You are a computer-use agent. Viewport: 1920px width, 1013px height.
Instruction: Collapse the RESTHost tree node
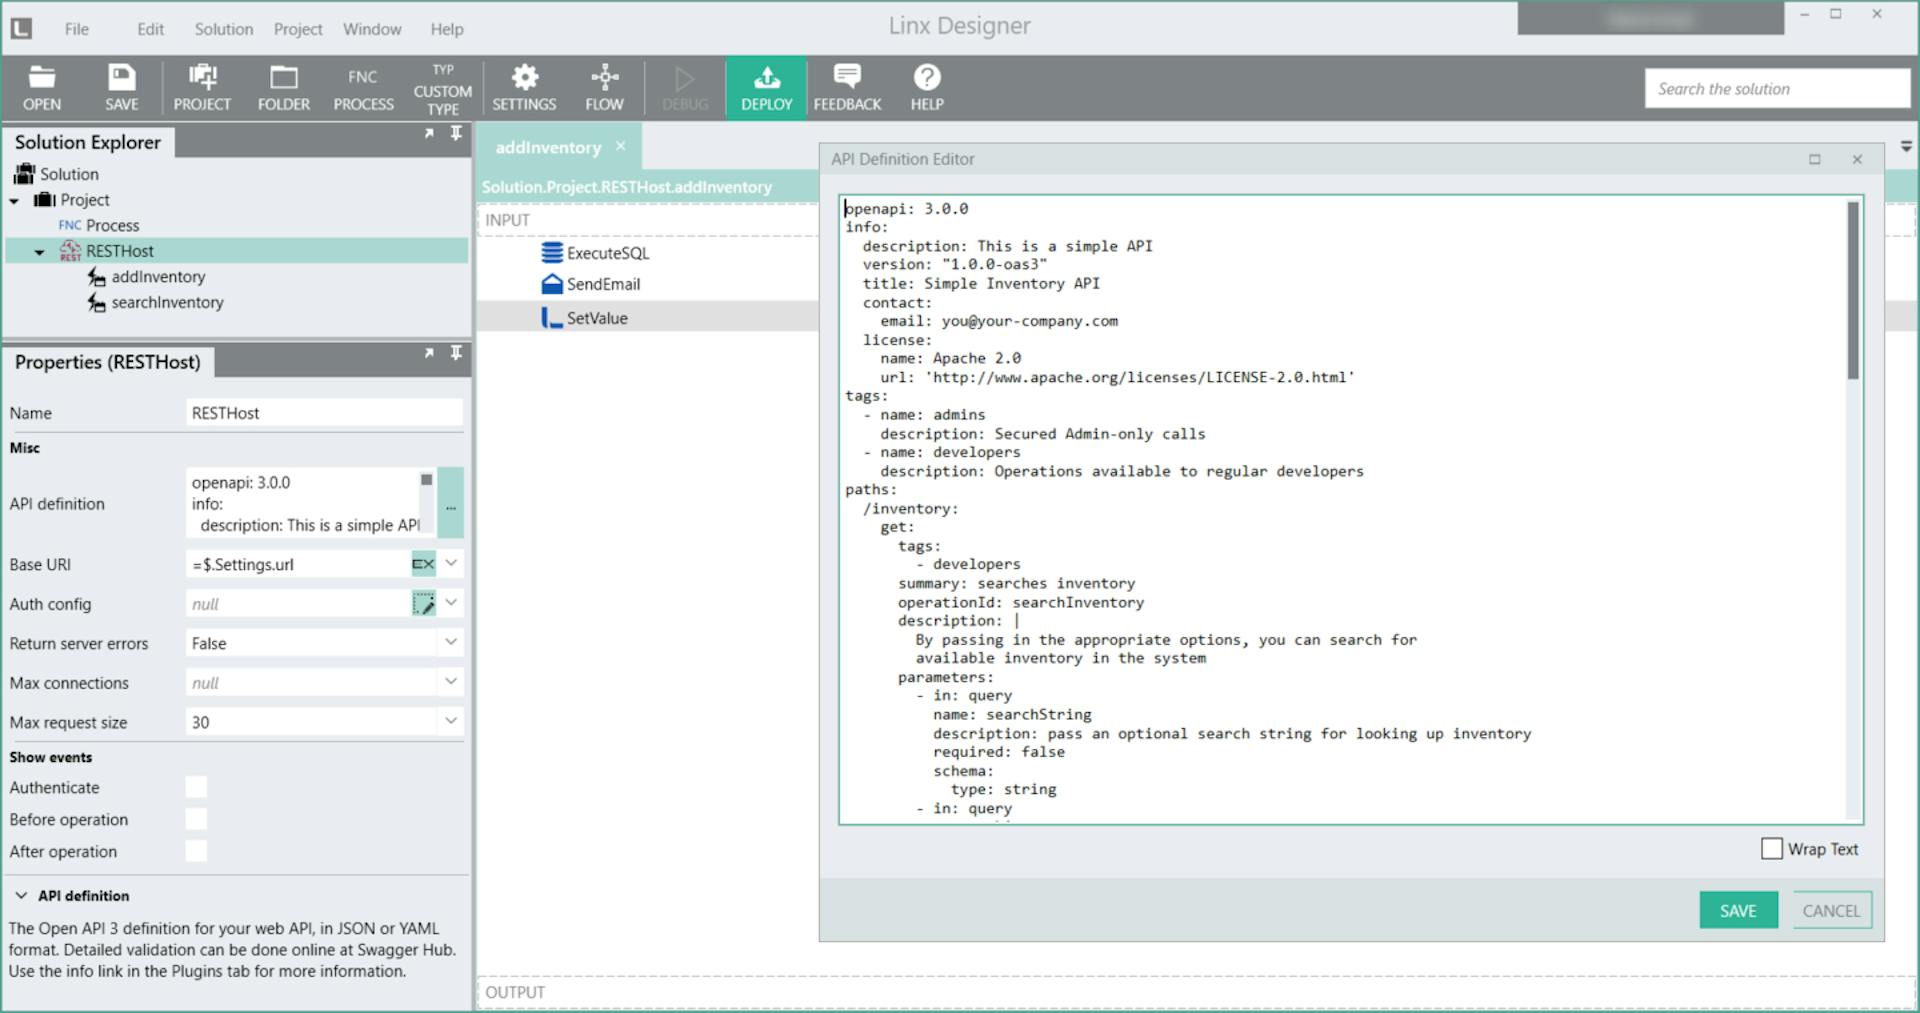click(40, 250)
